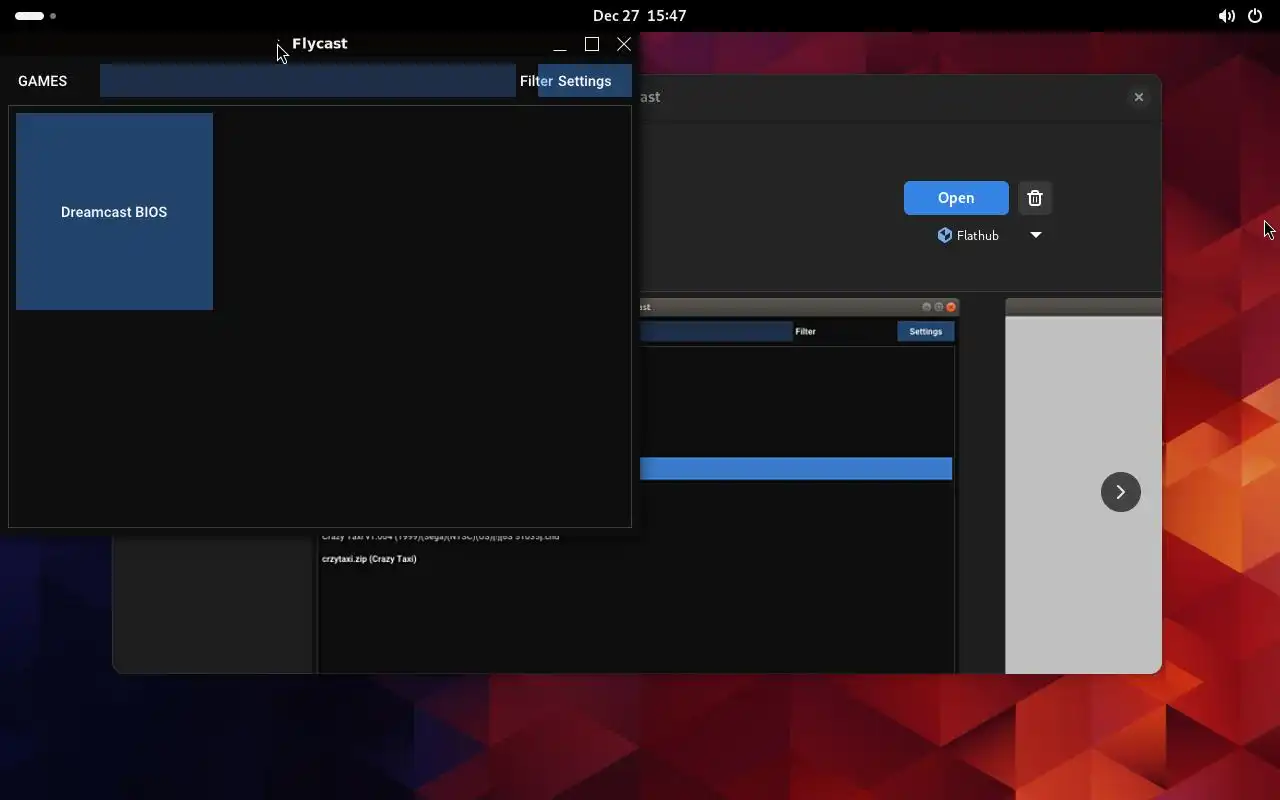
Task: Open the system volume indicator
Action: [1226, 16]
